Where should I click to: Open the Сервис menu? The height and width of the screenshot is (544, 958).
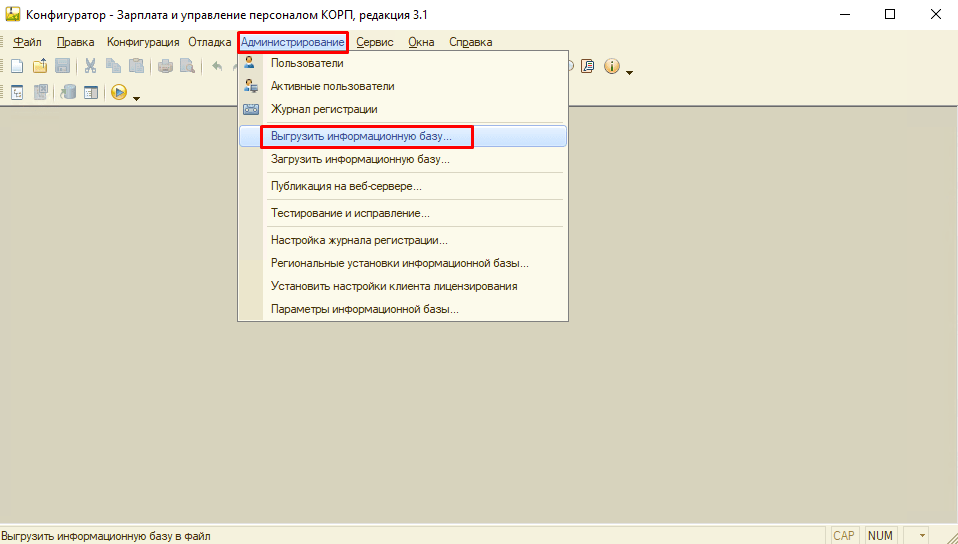[375, 42]
